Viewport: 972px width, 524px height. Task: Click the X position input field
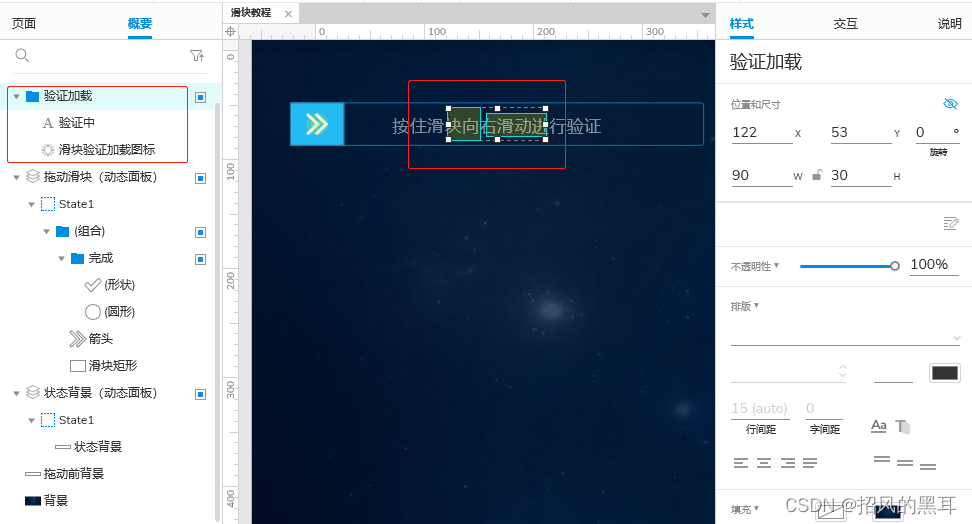click(762, 133)
